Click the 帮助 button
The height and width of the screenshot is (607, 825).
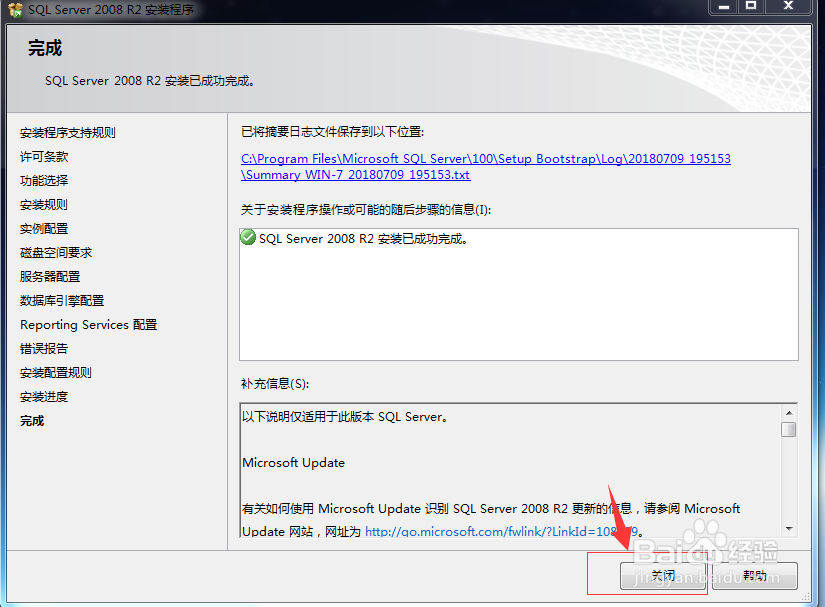click(754, 575)
